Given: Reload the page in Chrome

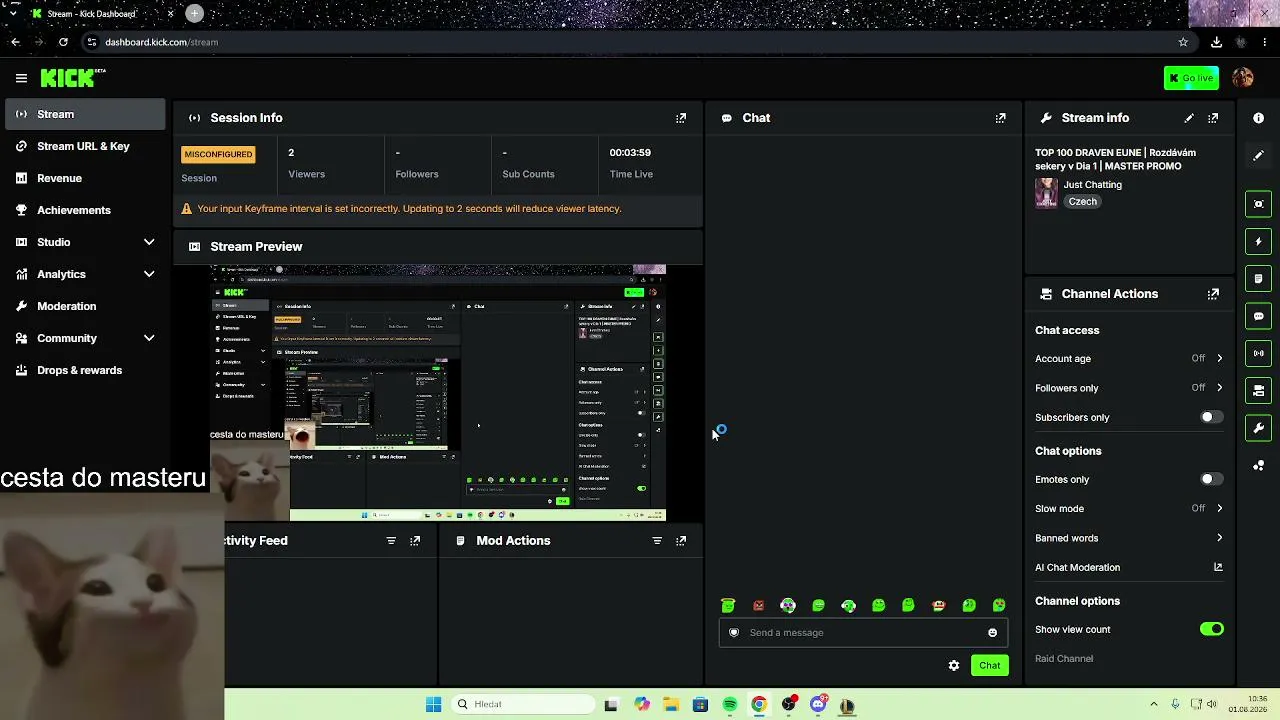Looking at the screenshot, I should (x=63, y=42).
